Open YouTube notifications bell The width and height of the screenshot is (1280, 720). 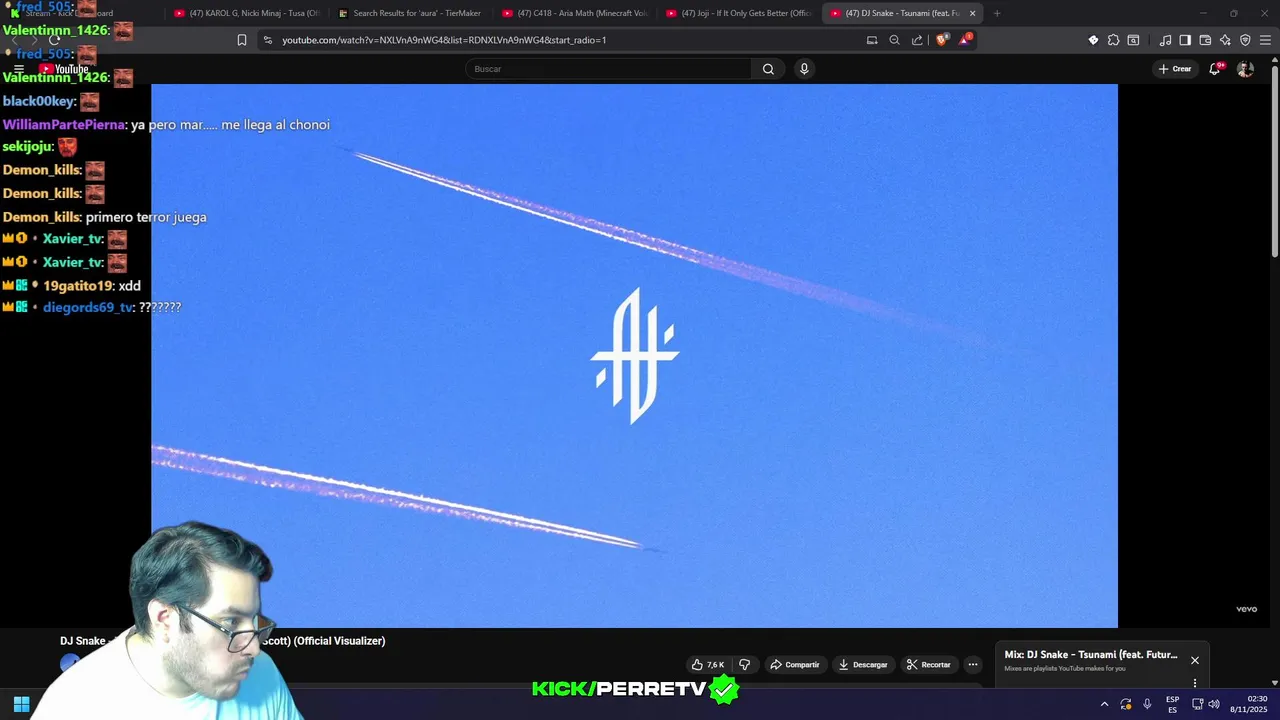[x=1215, y=69]
